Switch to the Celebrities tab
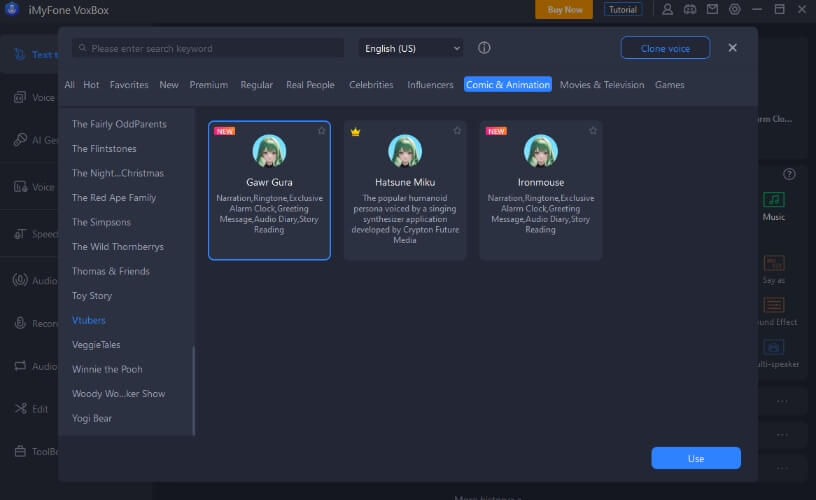This screenshot has height=500, width=816. pyautogui.click(x=371, y=85)
